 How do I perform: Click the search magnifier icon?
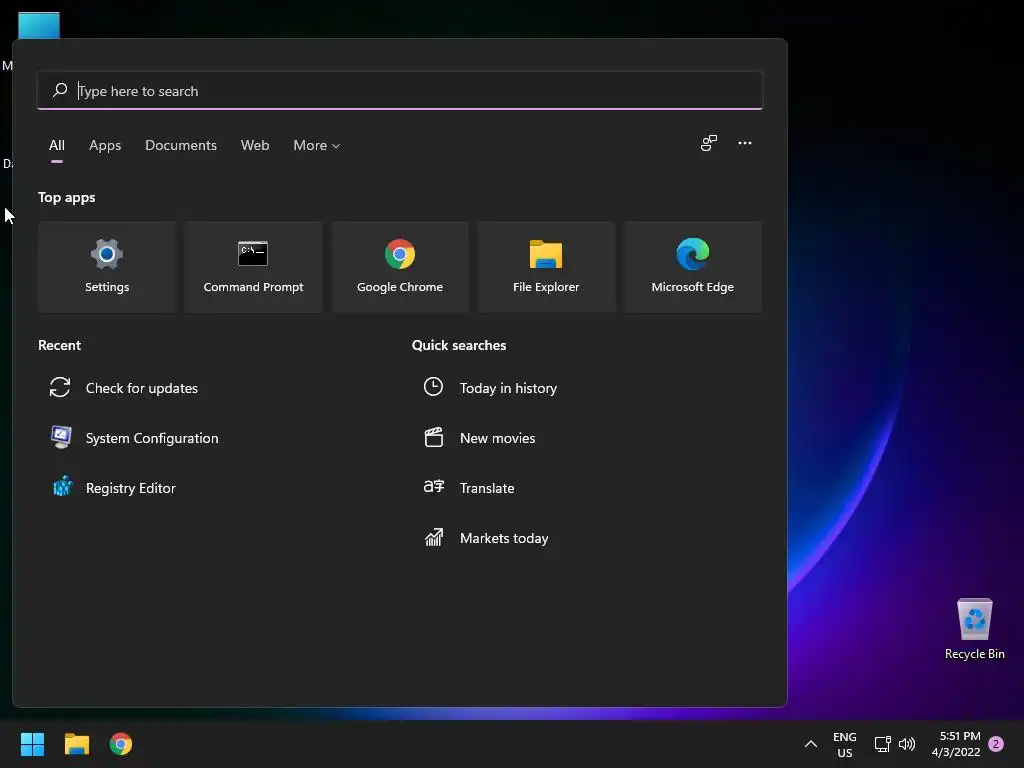point(60,90)
